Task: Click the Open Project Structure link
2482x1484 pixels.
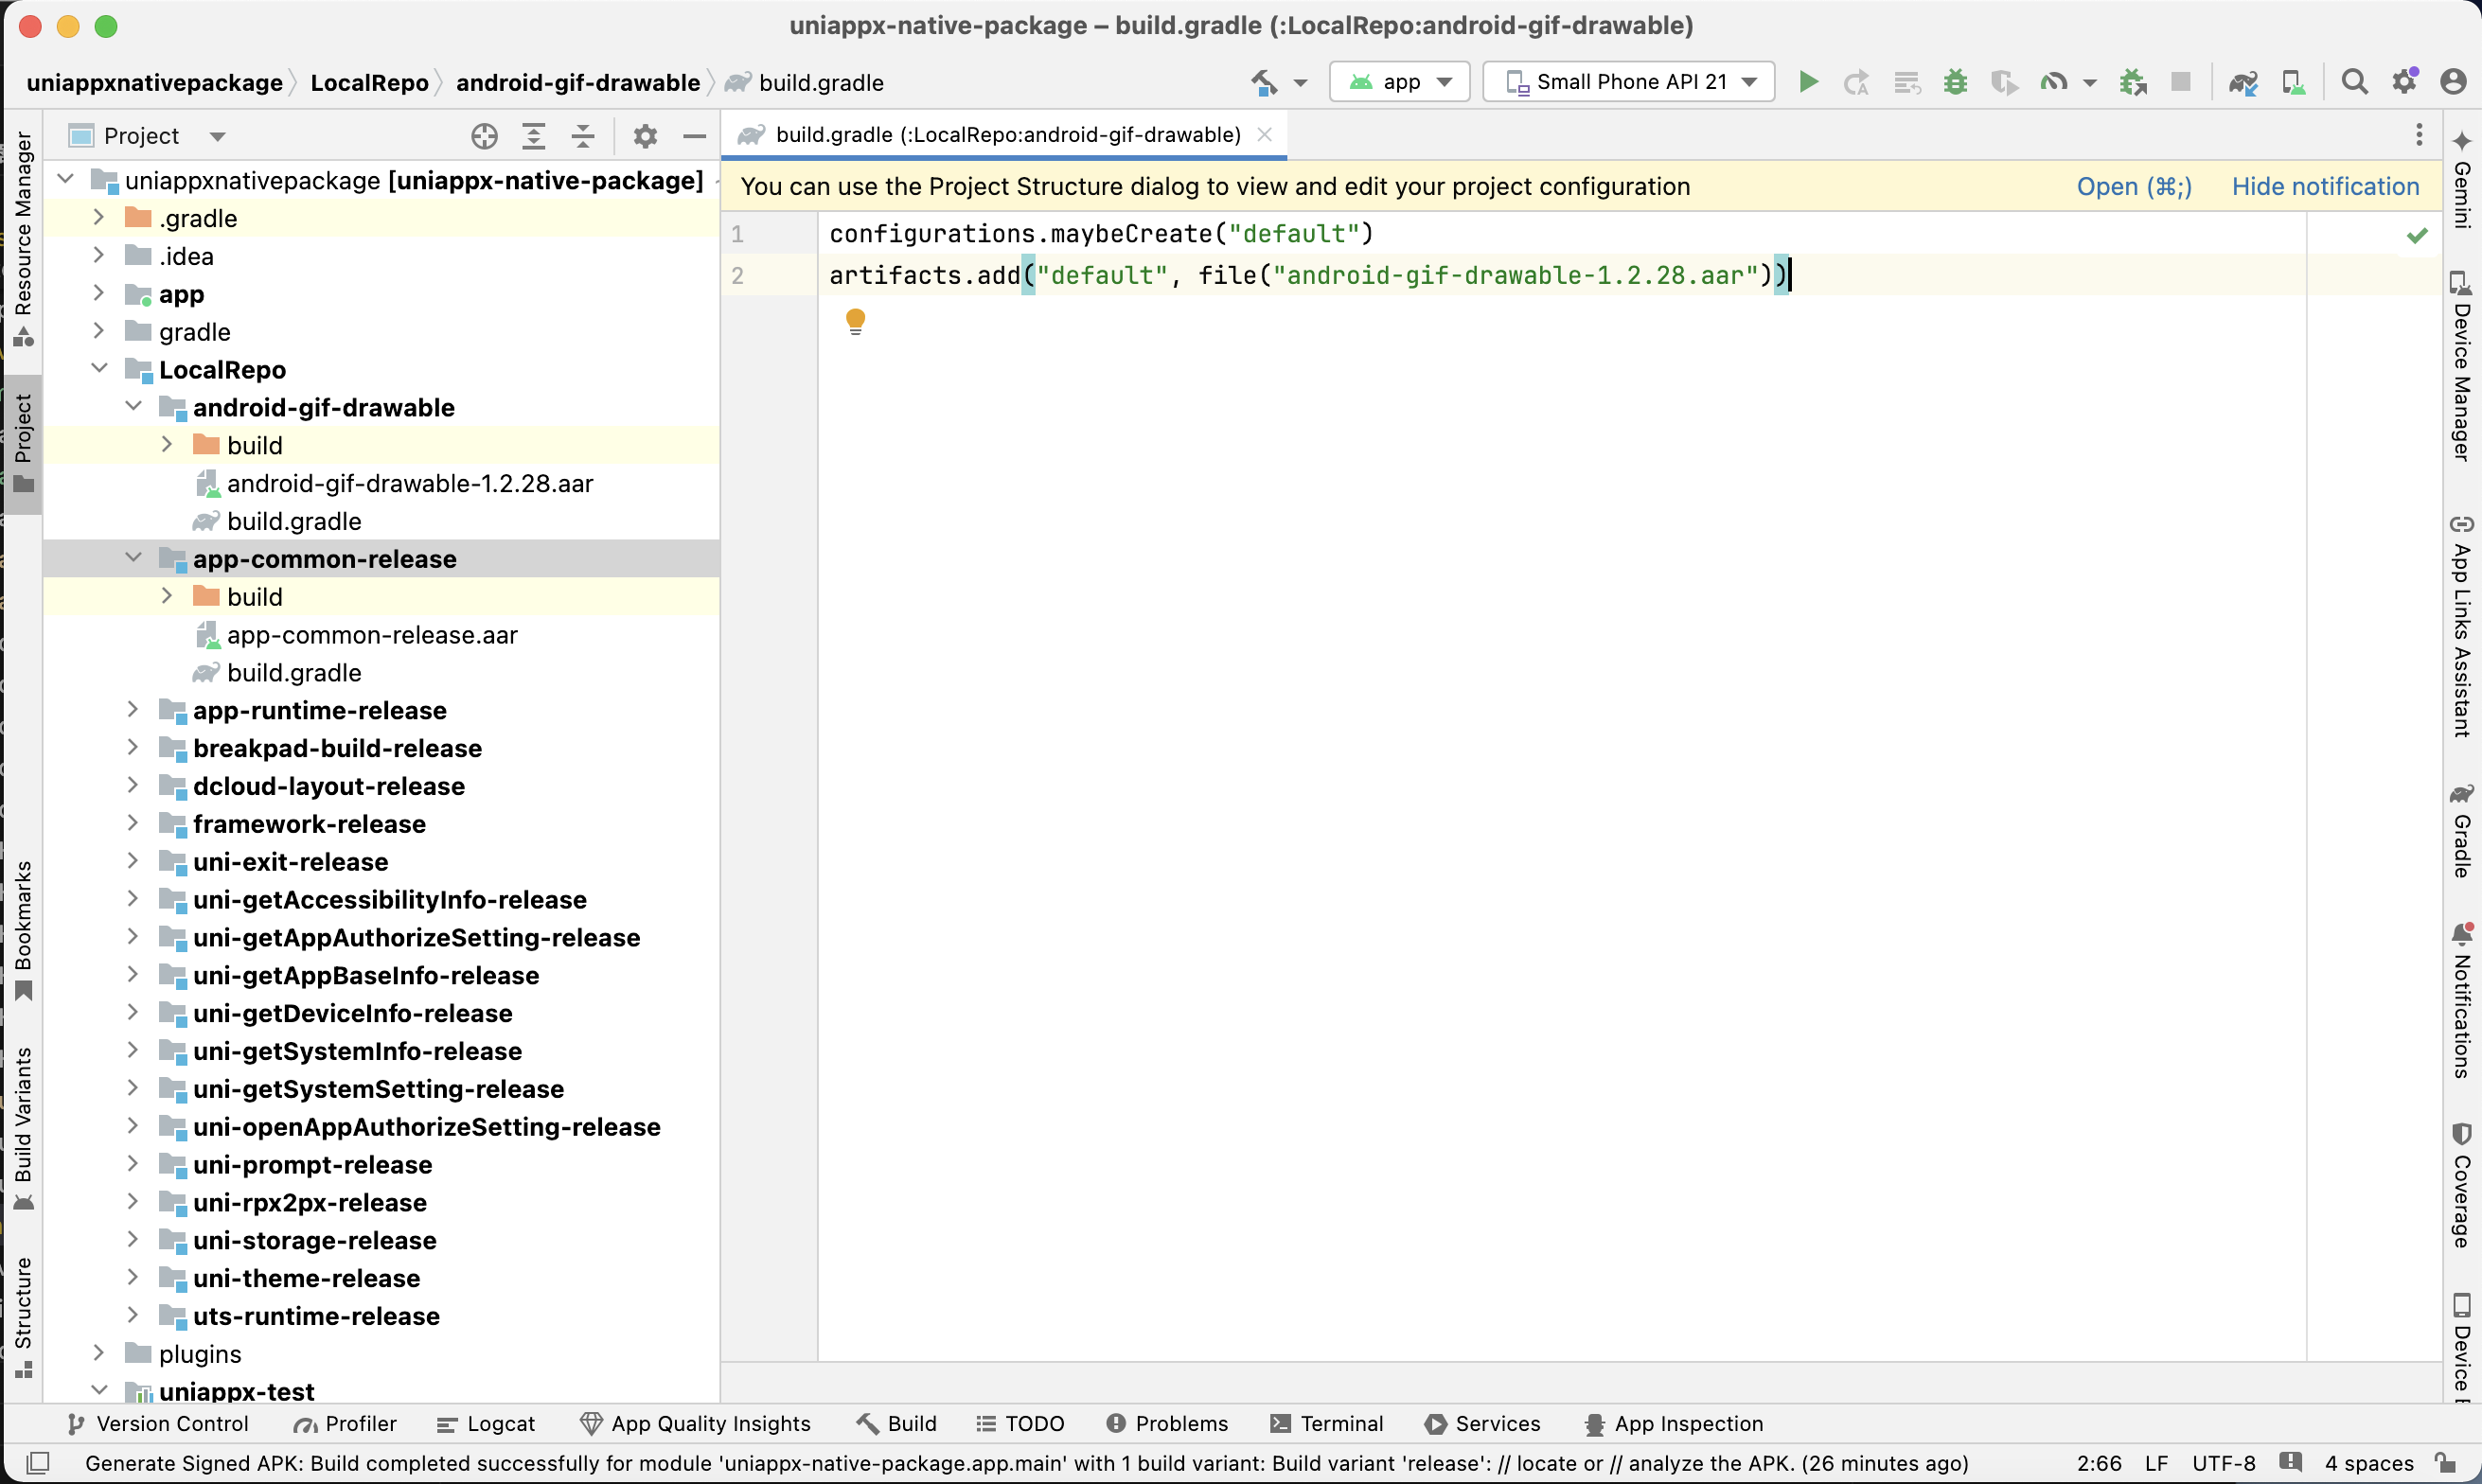Action: 2134,187
